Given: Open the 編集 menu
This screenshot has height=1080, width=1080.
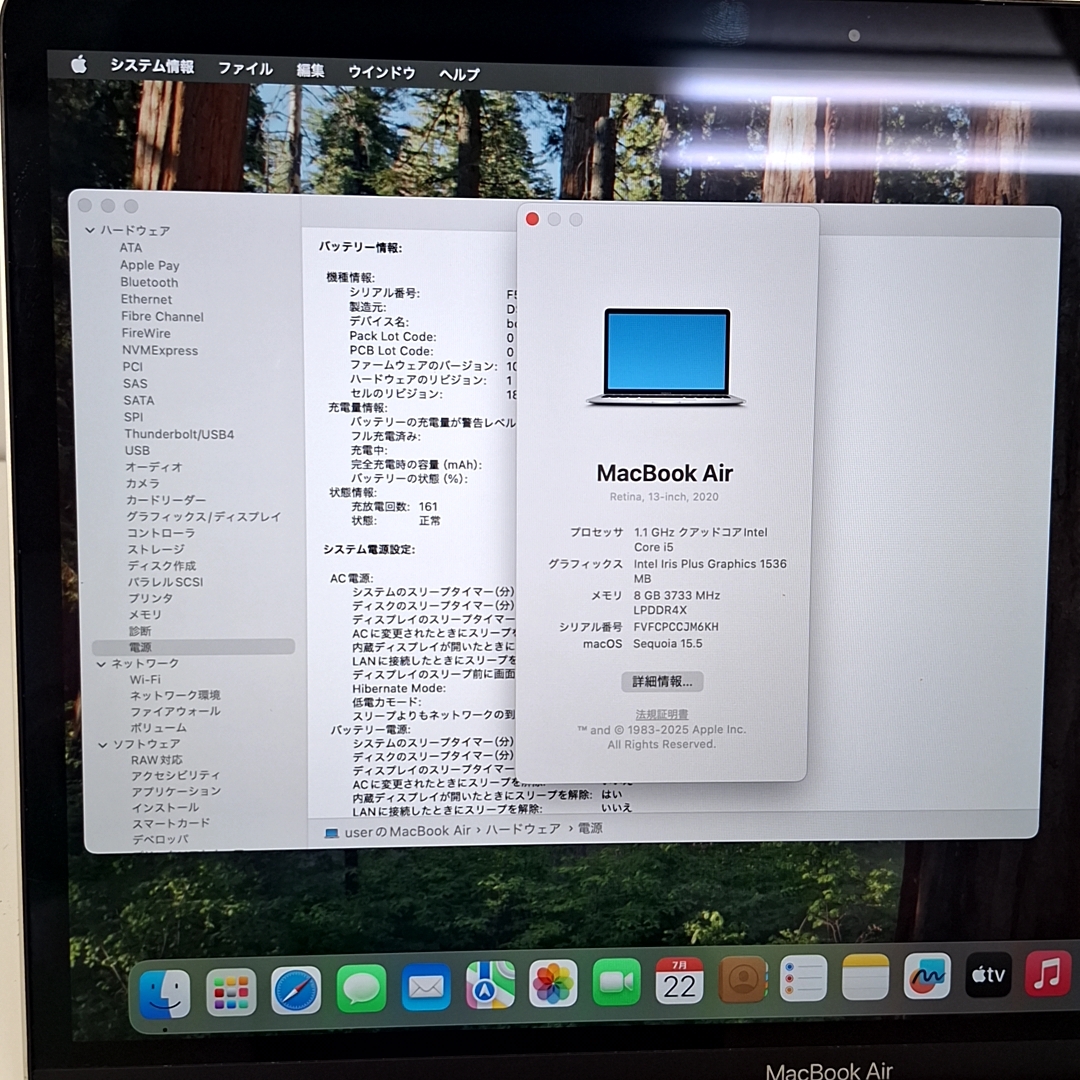Looking at the screenshot, I should [x=310, y=70].
